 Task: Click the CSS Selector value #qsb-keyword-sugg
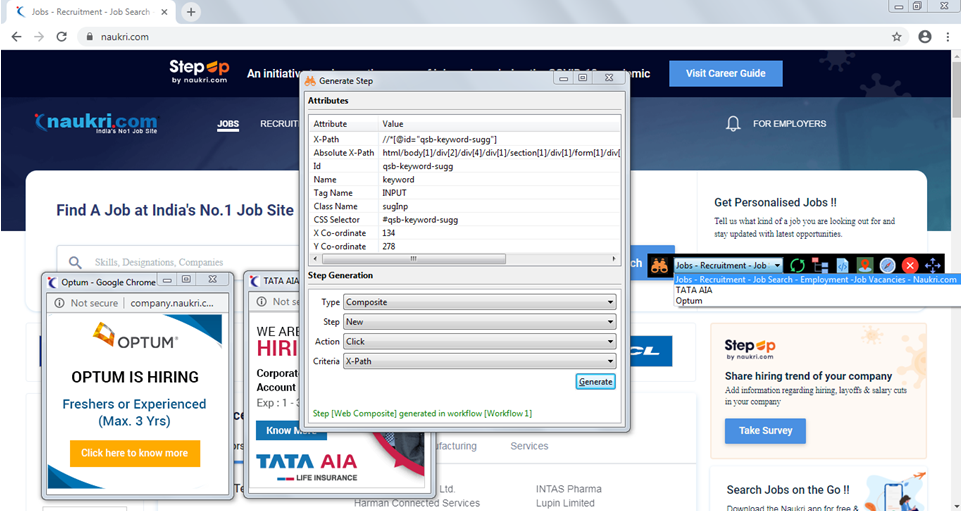click(499, 219)
